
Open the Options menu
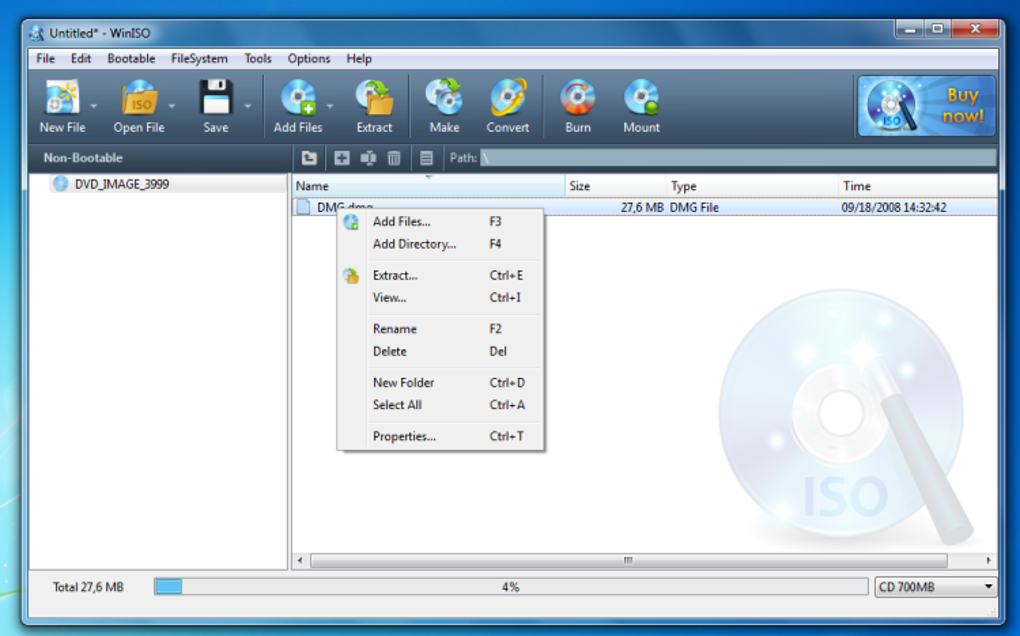(309, 59)
